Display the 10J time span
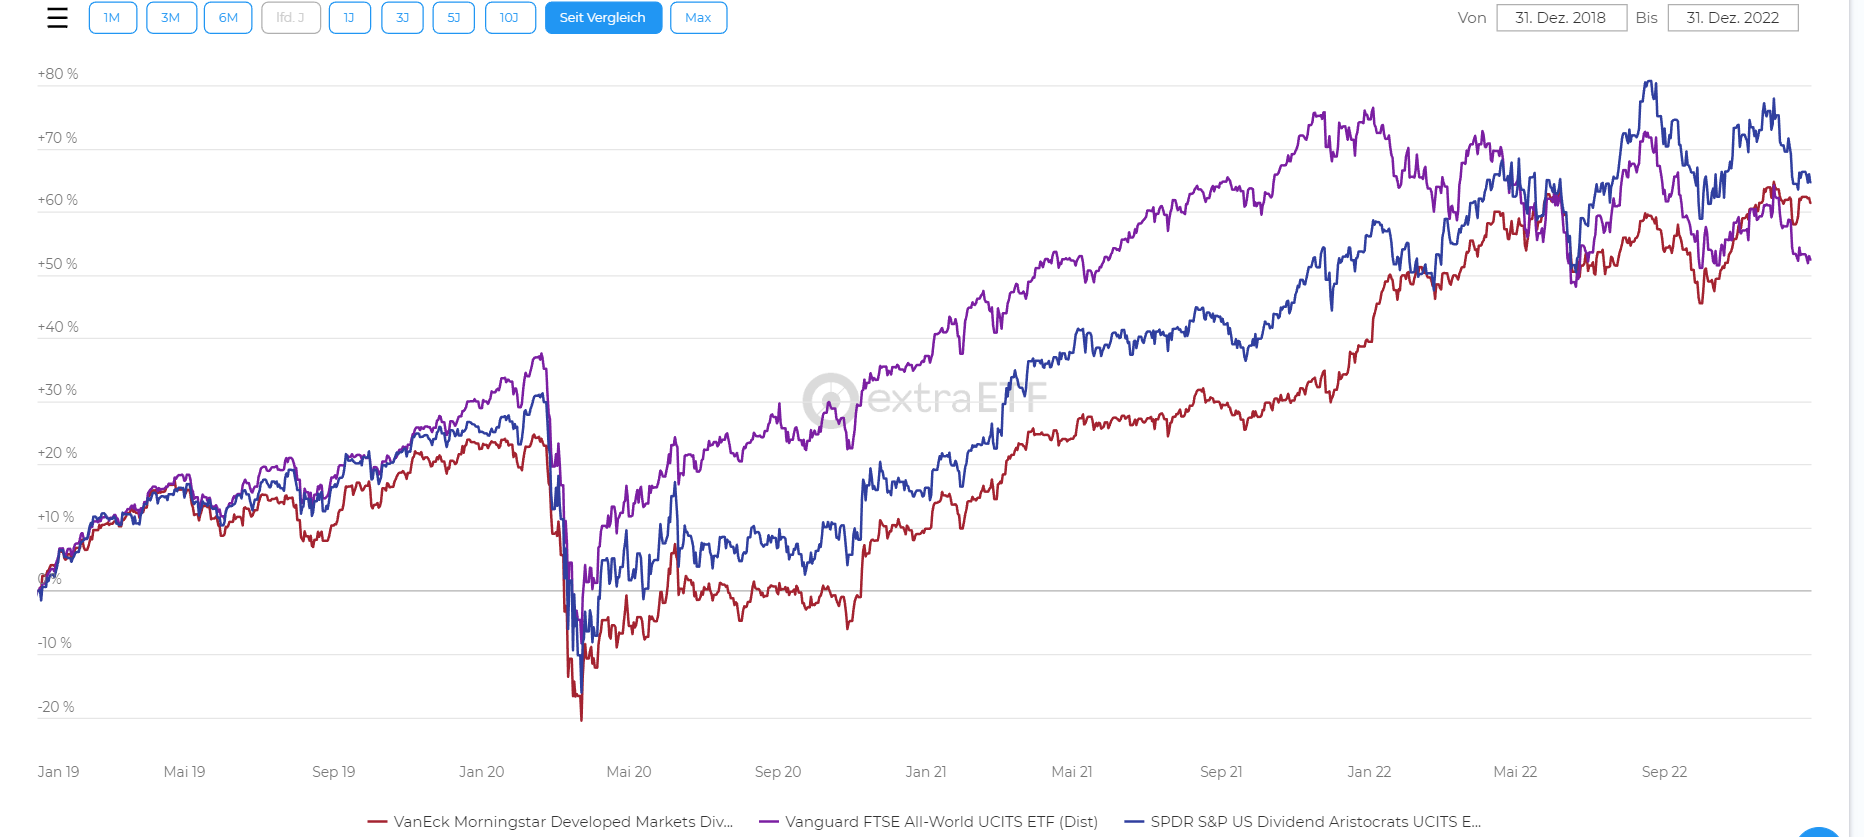The width and height of the screenshot is (1864, 837). point(510,18)
